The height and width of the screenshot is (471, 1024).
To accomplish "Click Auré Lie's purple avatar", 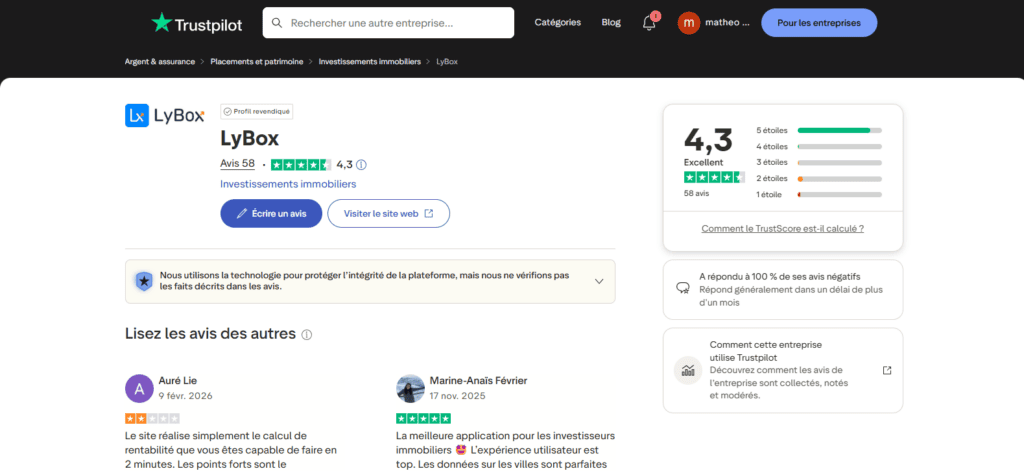I will [139, 388].
